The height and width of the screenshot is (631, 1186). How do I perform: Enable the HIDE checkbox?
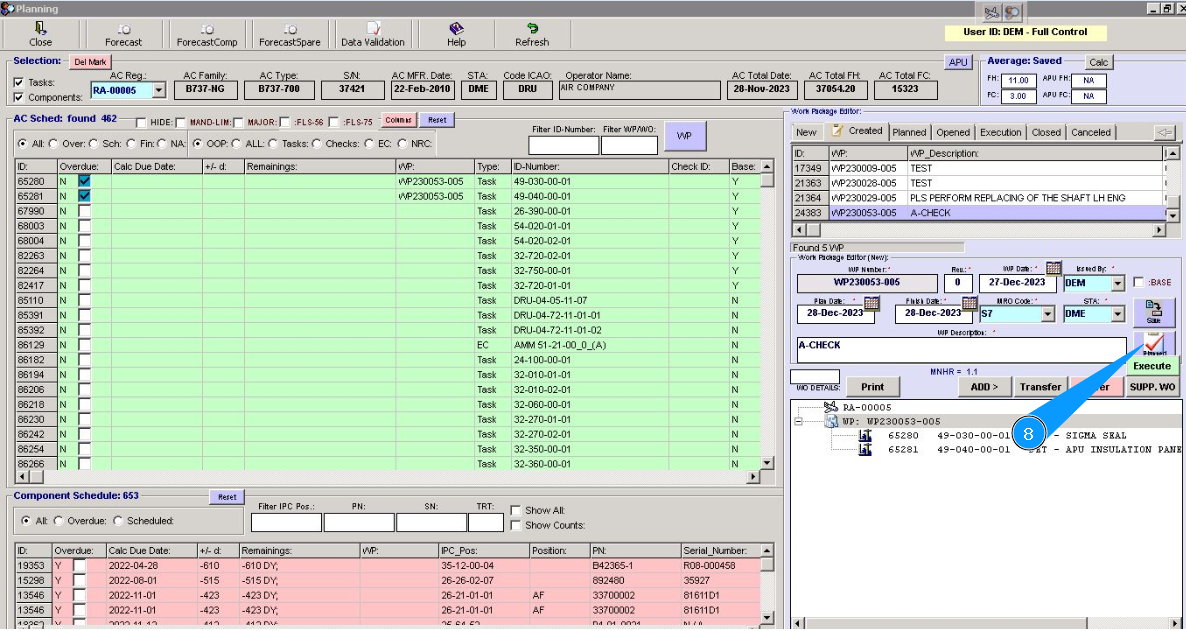141,122
